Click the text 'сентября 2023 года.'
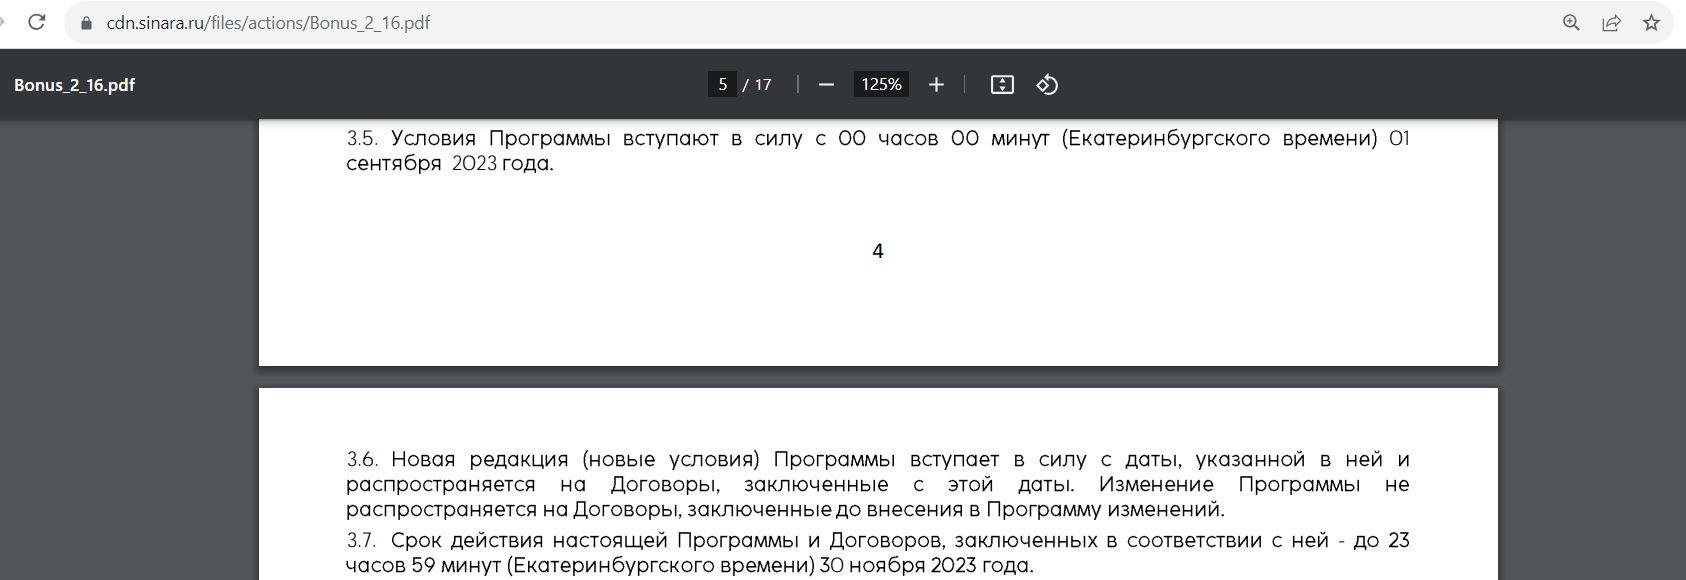 click(450, 163)
